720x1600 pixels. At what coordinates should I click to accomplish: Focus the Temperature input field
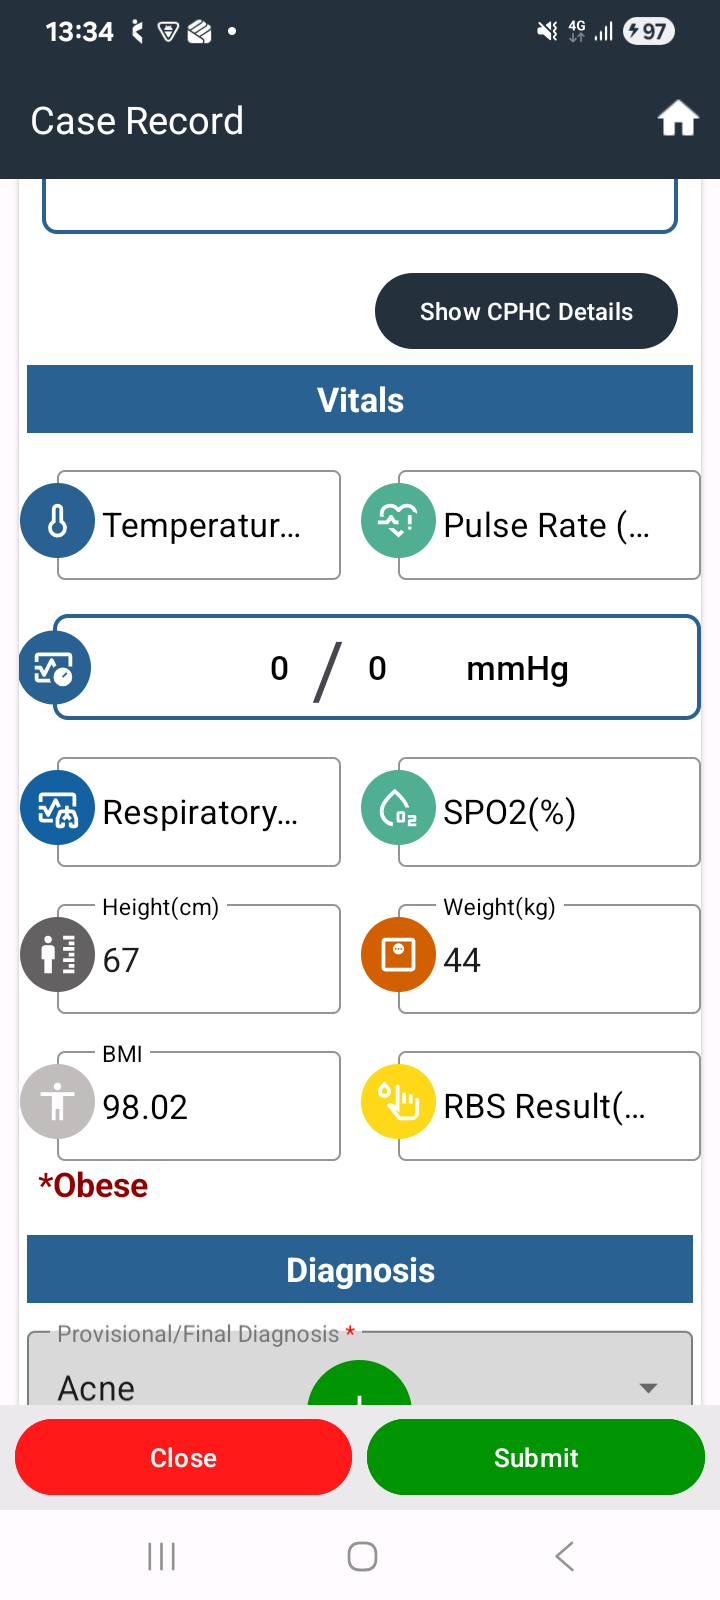[x=199, y=525]
